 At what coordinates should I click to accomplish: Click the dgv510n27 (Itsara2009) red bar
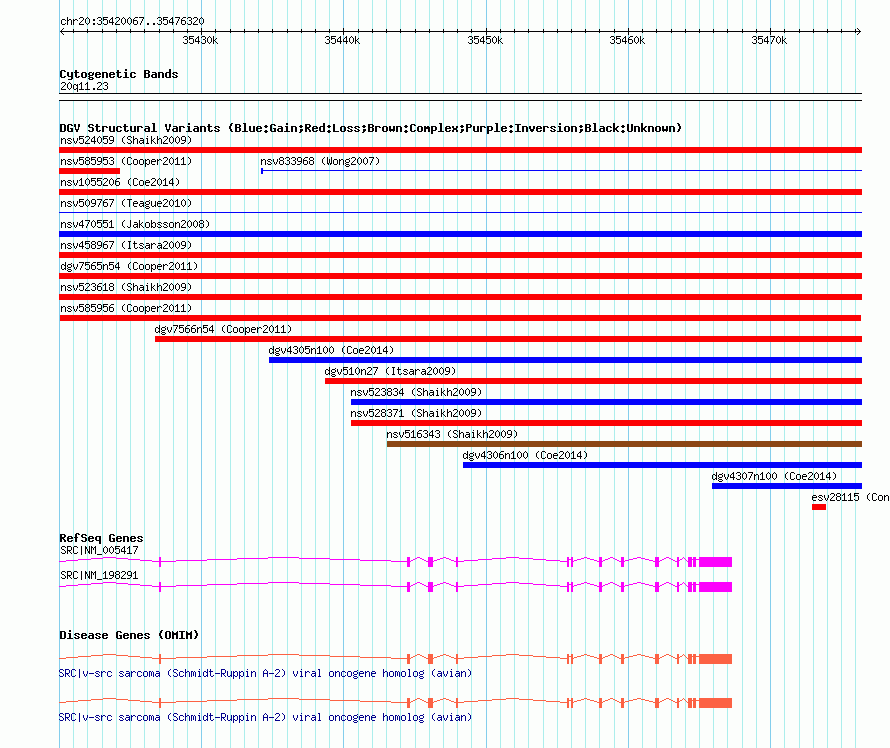[x=594, y=381]
